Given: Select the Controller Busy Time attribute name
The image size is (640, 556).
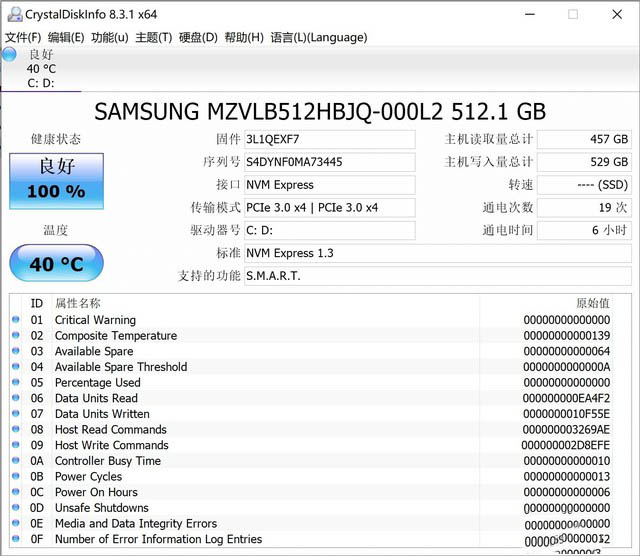Looking at the screenshot, I should 108,461.
